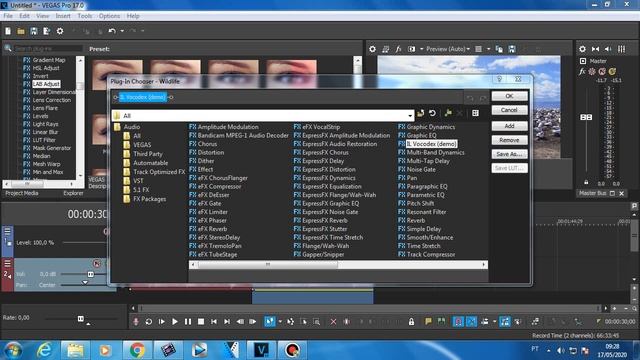640x360 pixels.
Task: Click the refresh icon in Plug-In Chooser
Action: pos(433,113)
